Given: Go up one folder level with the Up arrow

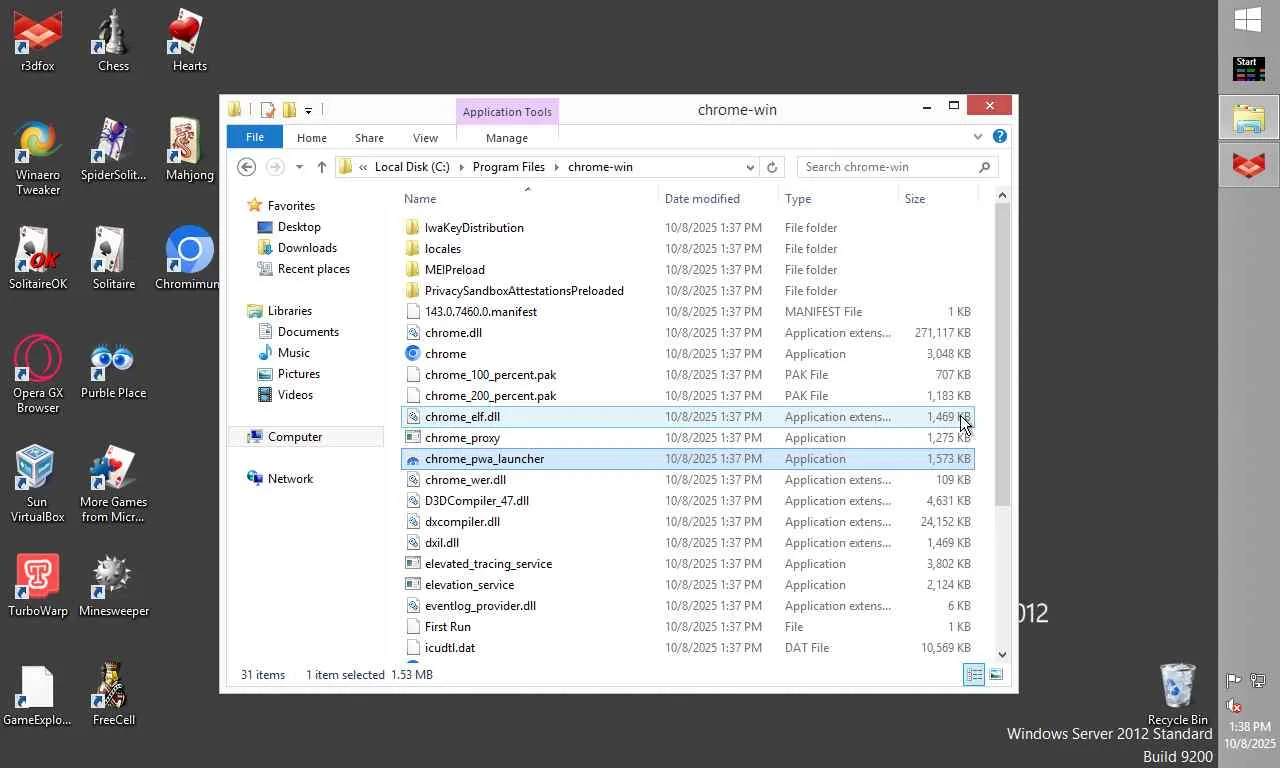Looking at the screenshot, I should [x=321, y=167].
